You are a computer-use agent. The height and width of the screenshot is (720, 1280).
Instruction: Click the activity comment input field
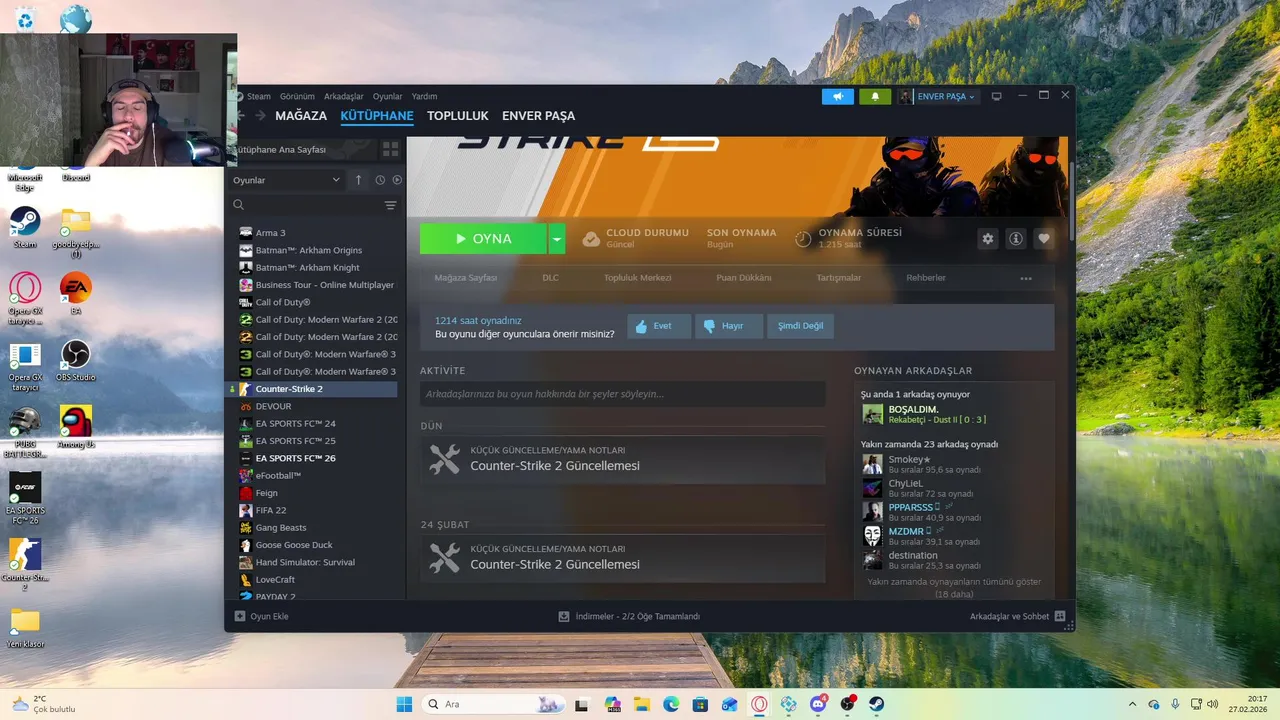(x=623, y=394)
